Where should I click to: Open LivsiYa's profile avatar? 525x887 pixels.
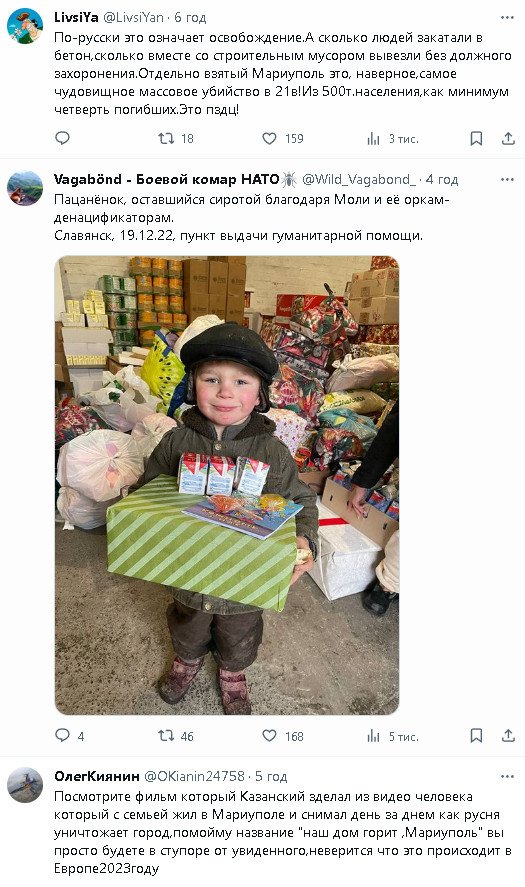coord(25,26)
